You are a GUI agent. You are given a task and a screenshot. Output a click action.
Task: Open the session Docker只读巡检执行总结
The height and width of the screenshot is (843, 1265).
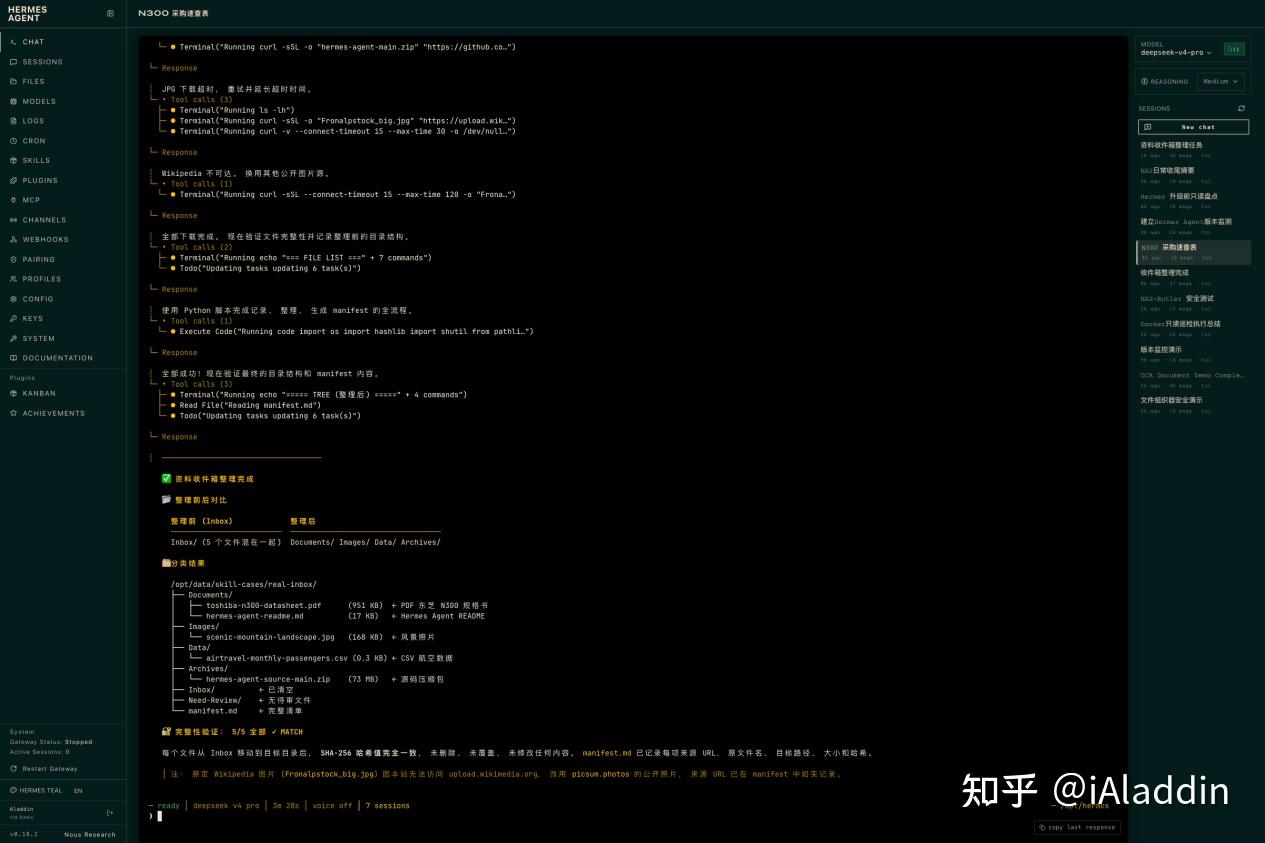(x=1193, y=328)
